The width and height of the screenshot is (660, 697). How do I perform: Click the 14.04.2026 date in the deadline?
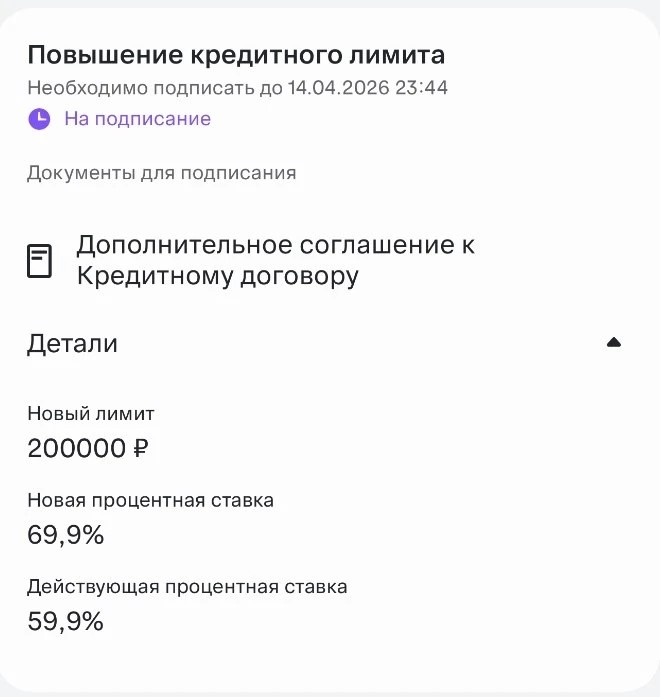333,88
